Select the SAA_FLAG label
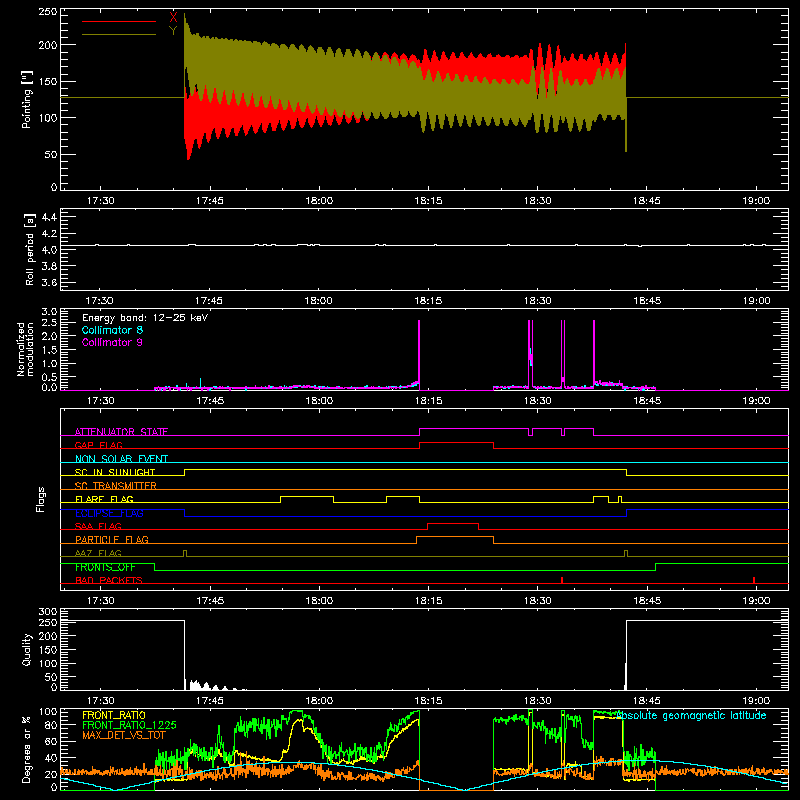Viewport: 800px width, 800px height. pyautogui.click(x=98, y=526)
